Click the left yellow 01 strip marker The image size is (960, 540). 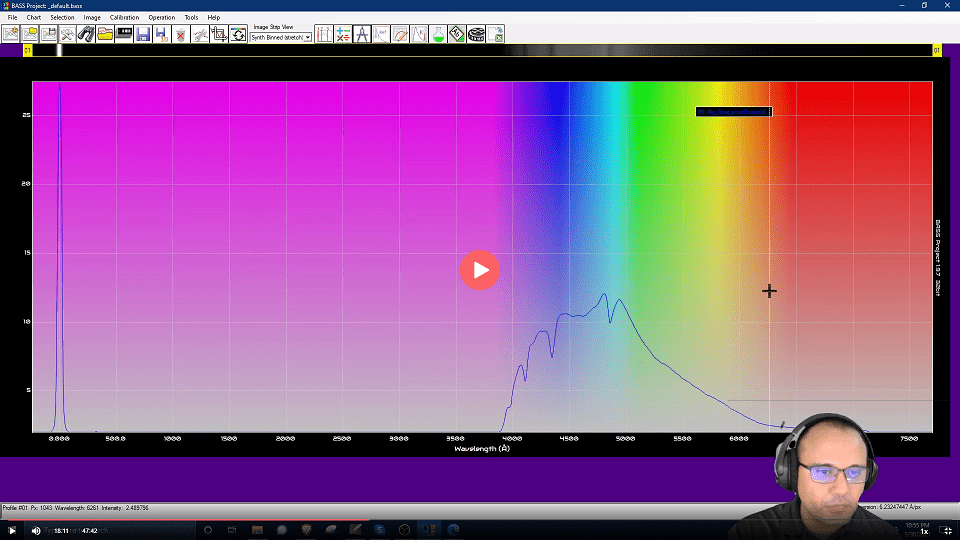coord(28,50)
